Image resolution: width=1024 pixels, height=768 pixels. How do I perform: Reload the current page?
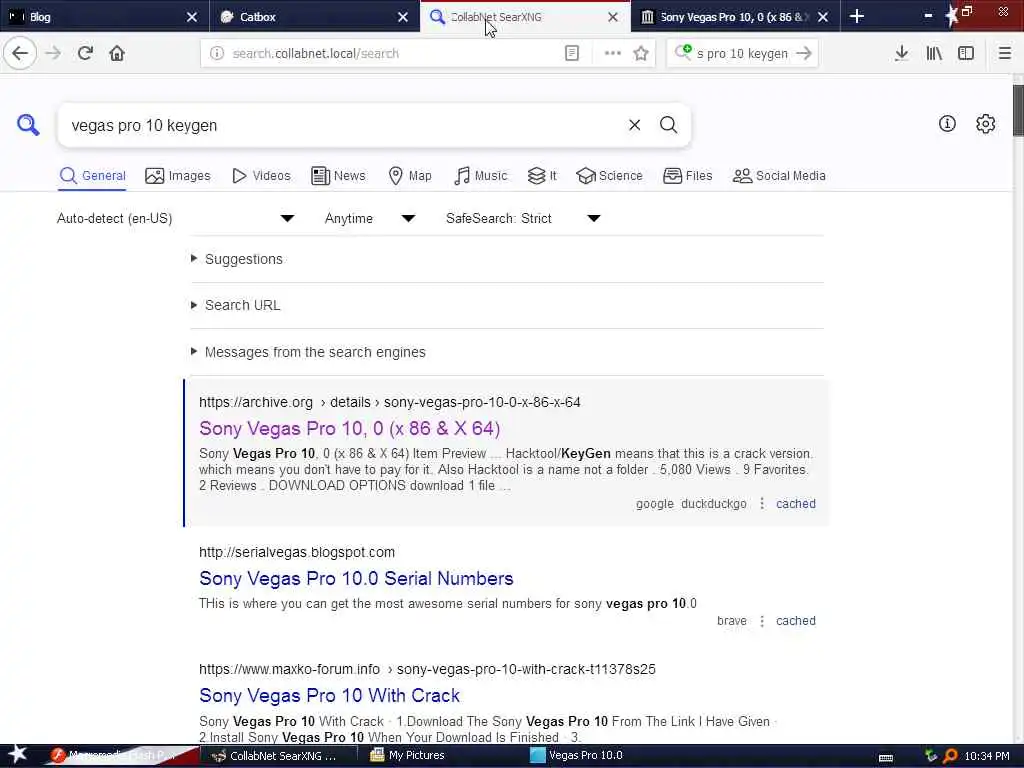pyautogui.click(x=85, y=54)
